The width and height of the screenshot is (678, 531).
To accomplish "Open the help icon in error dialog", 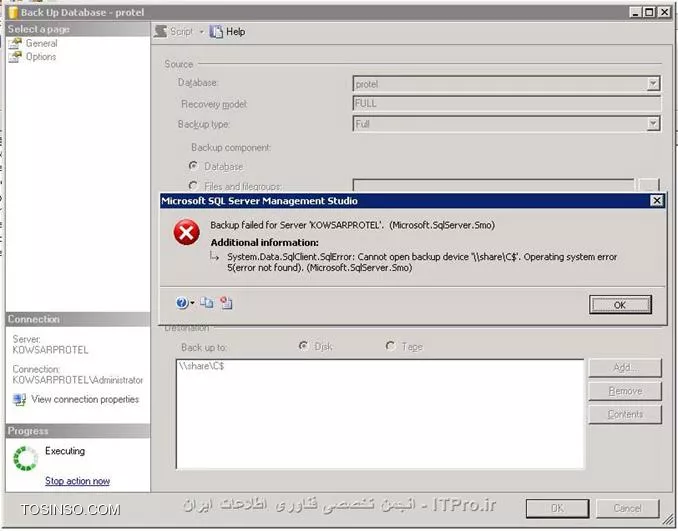I will point(182,303).
